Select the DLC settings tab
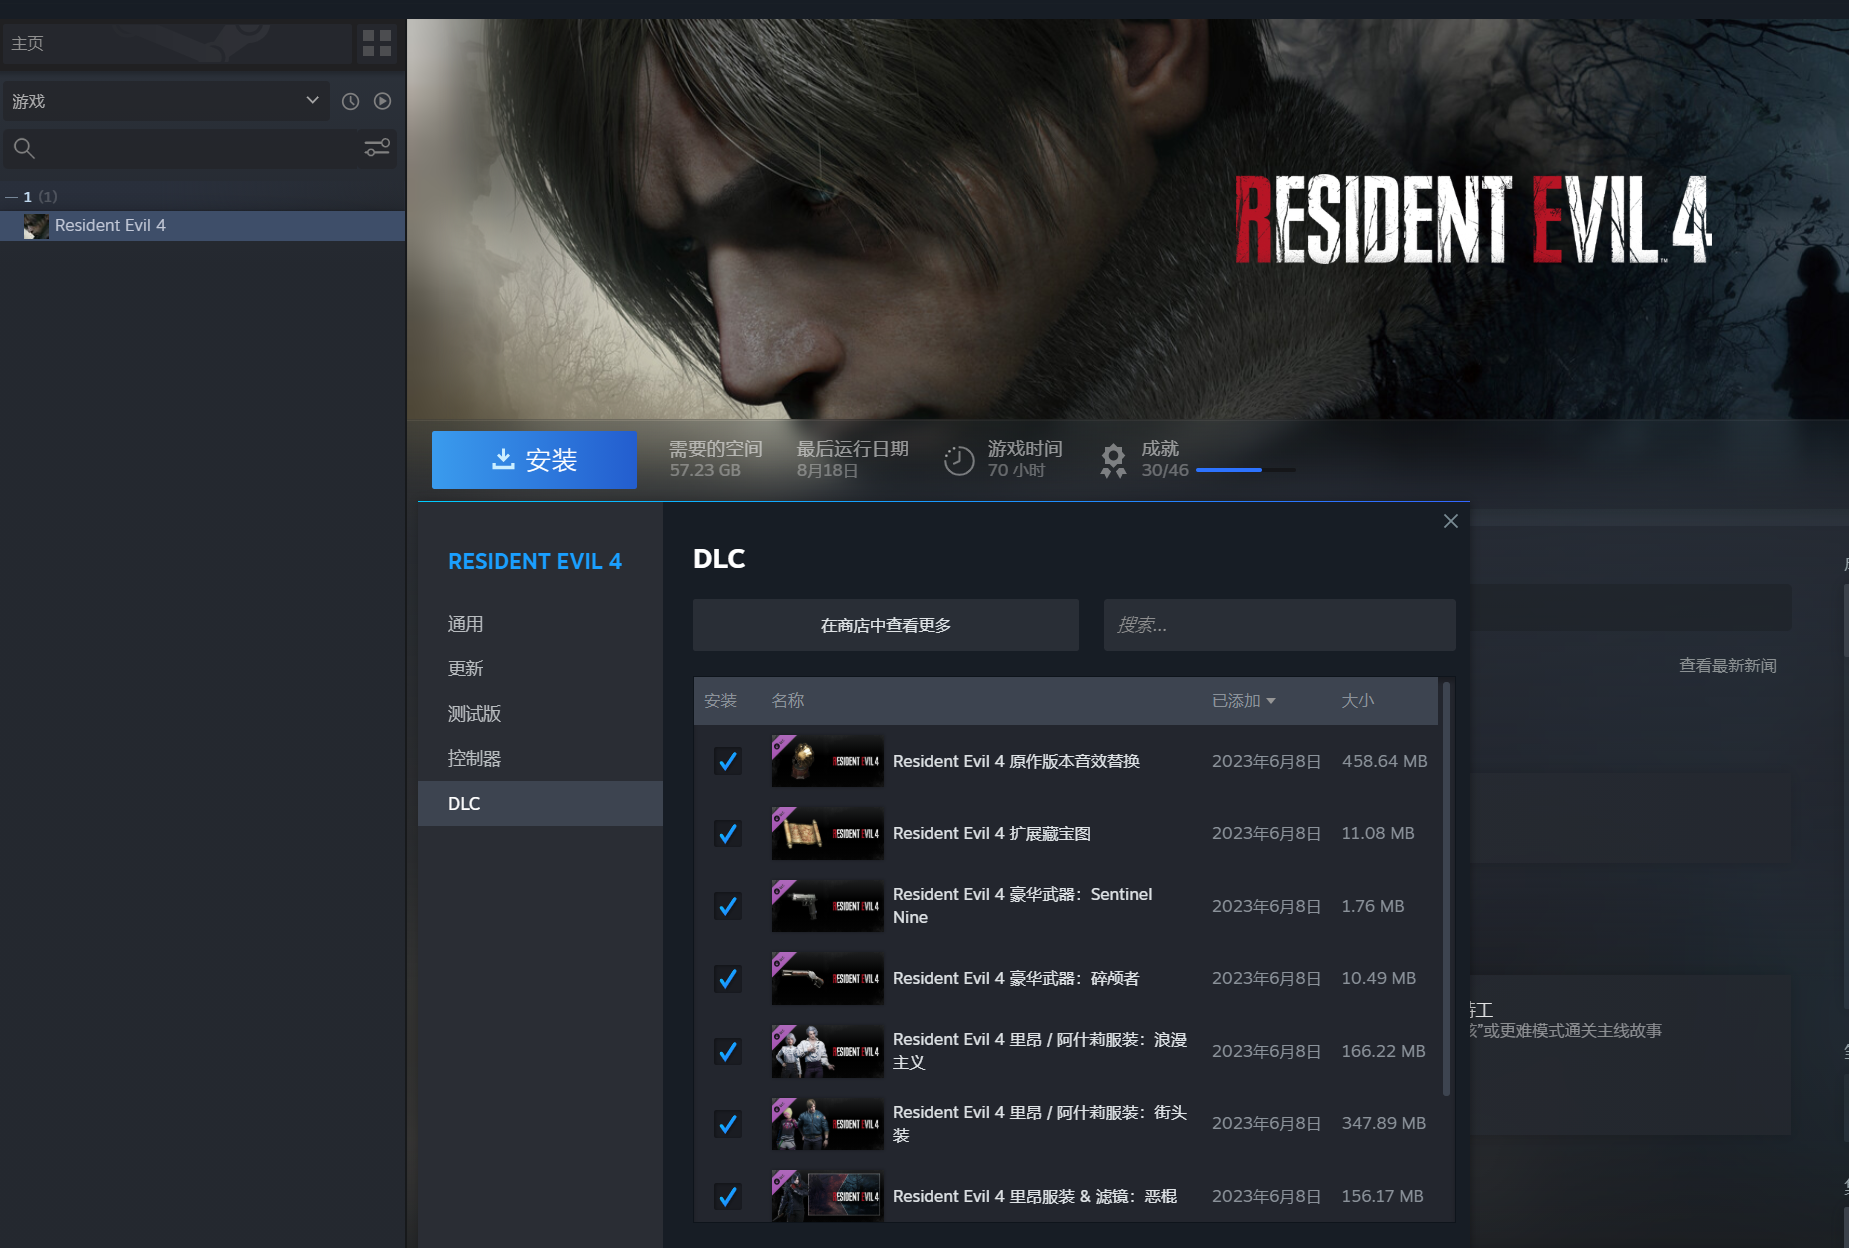This screenshot has width=1849, height=1248. point(540,804)
